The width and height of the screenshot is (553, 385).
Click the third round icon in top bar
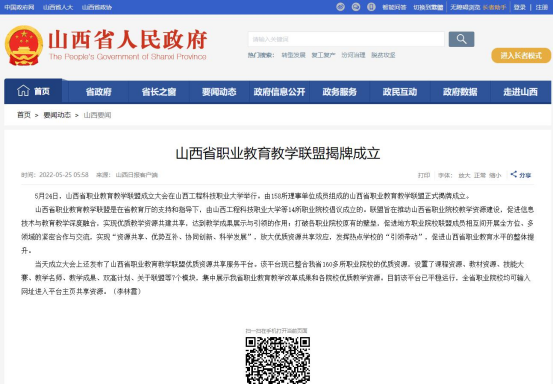(x=371, y=7)
